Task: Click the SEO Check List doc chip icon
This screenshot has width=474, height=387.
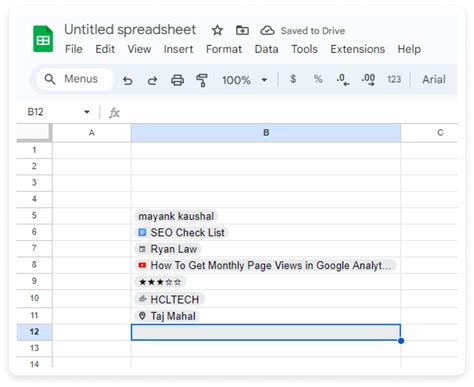Action: coord(142,232)
